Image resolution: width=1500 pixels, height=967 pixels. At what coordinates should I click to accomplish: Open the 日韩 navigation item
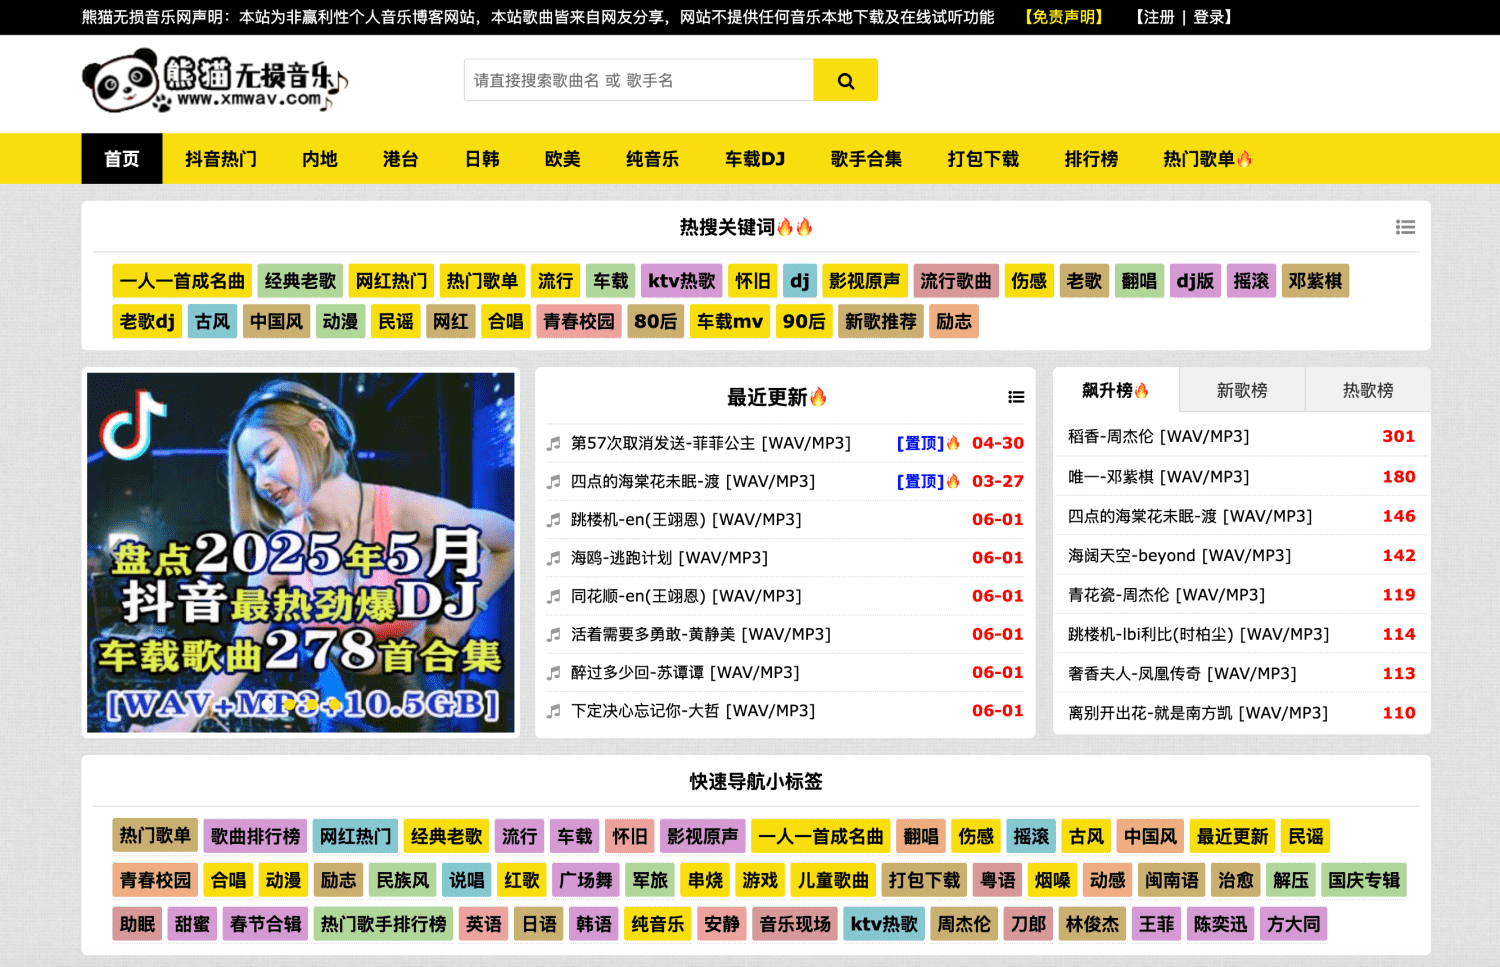coord(482,159)
